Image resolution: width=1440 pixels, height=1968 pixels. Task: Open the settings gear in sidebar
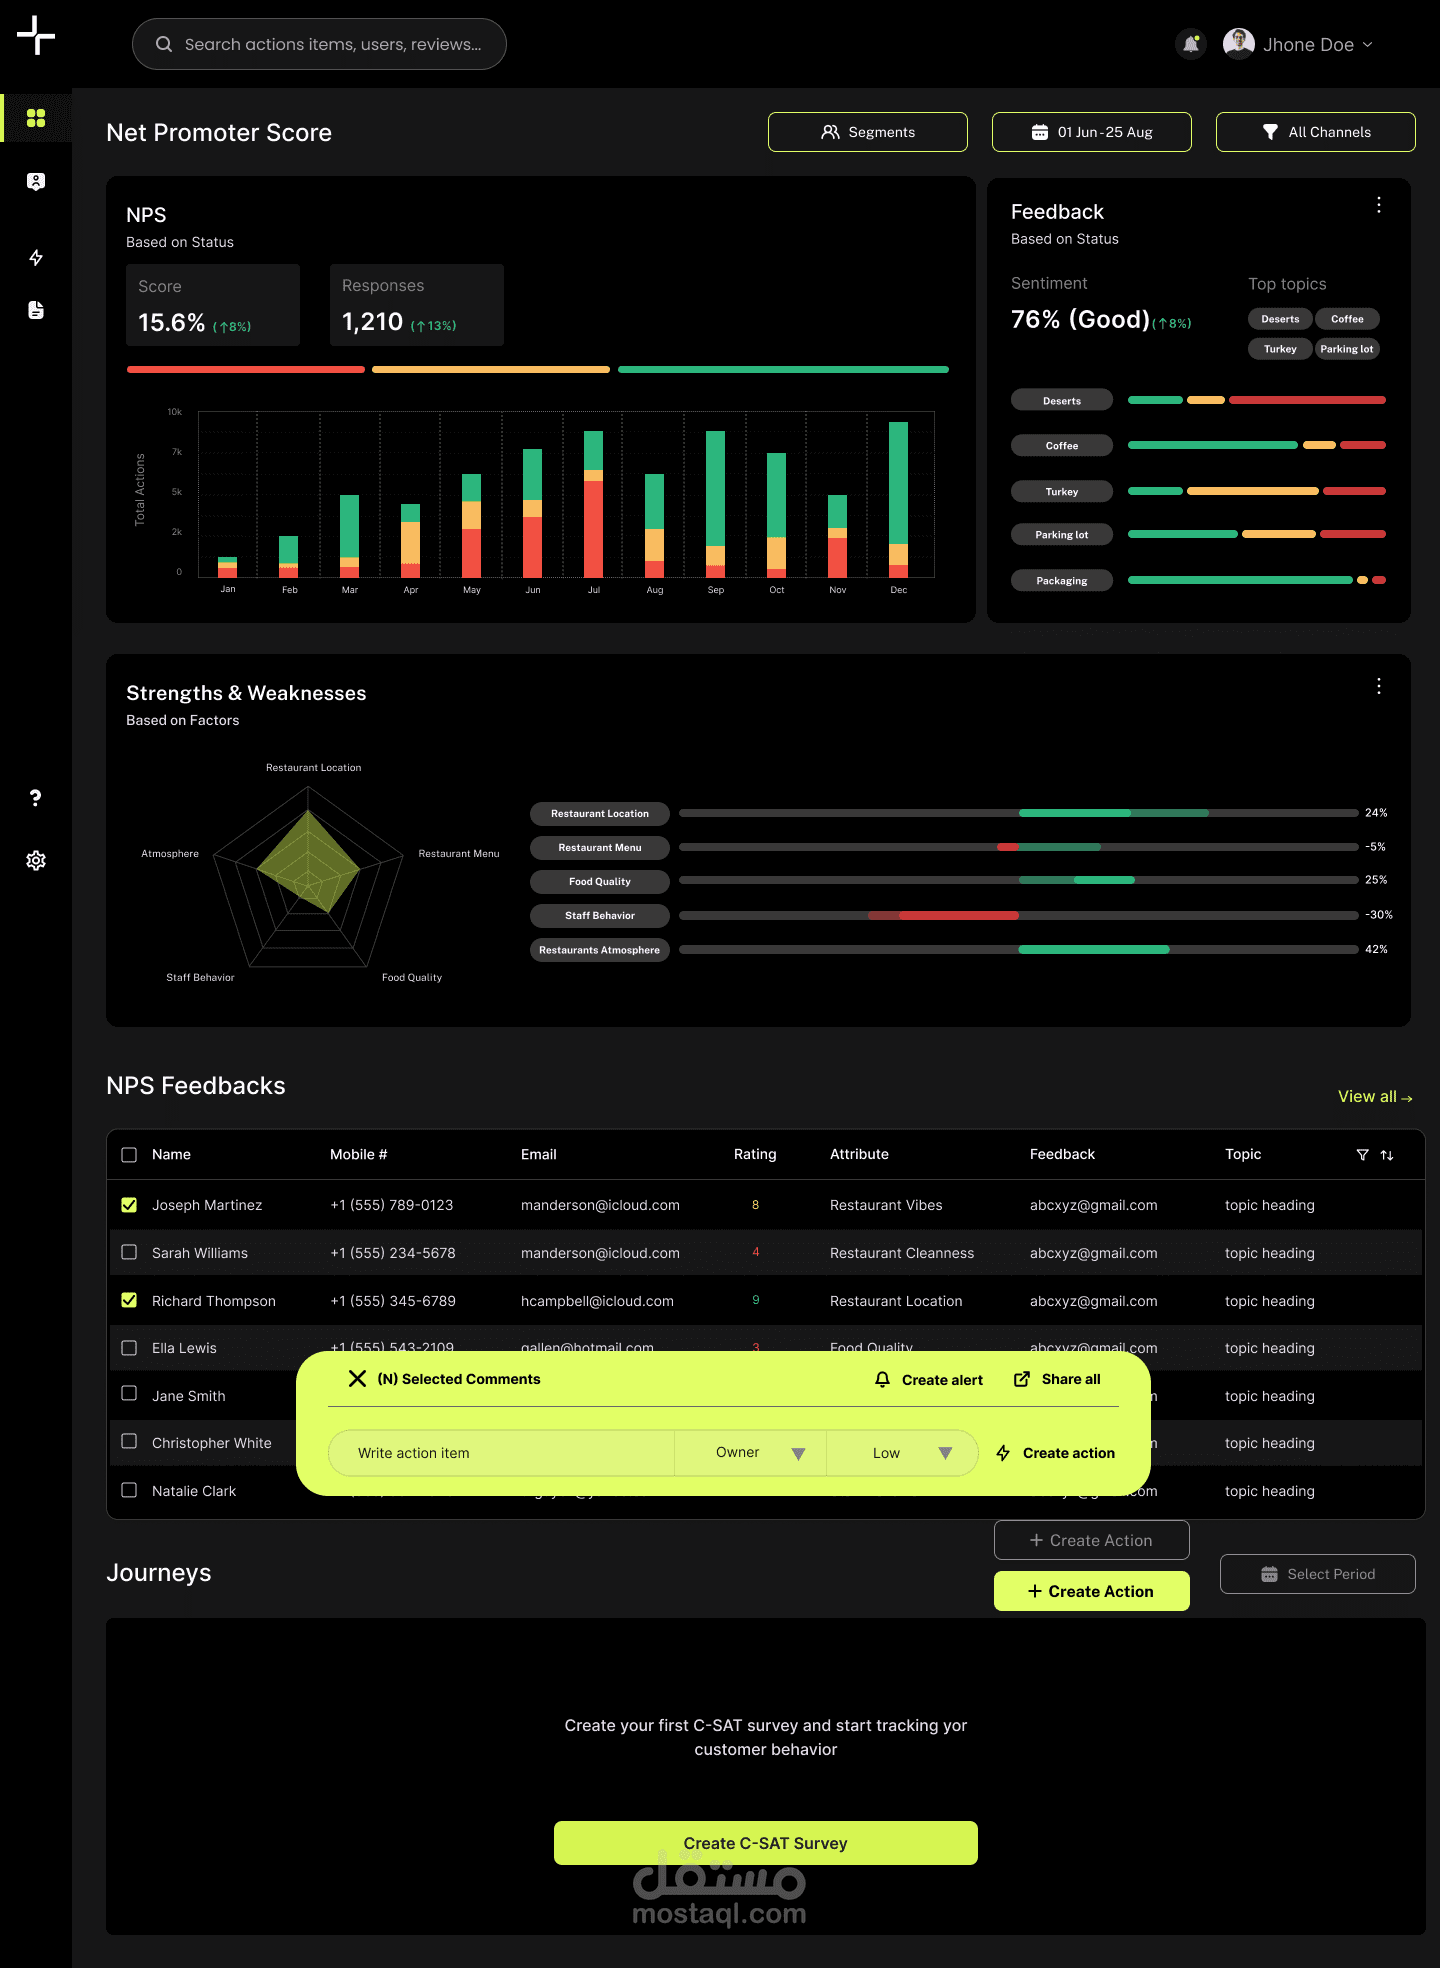click(x=36, y=860)
